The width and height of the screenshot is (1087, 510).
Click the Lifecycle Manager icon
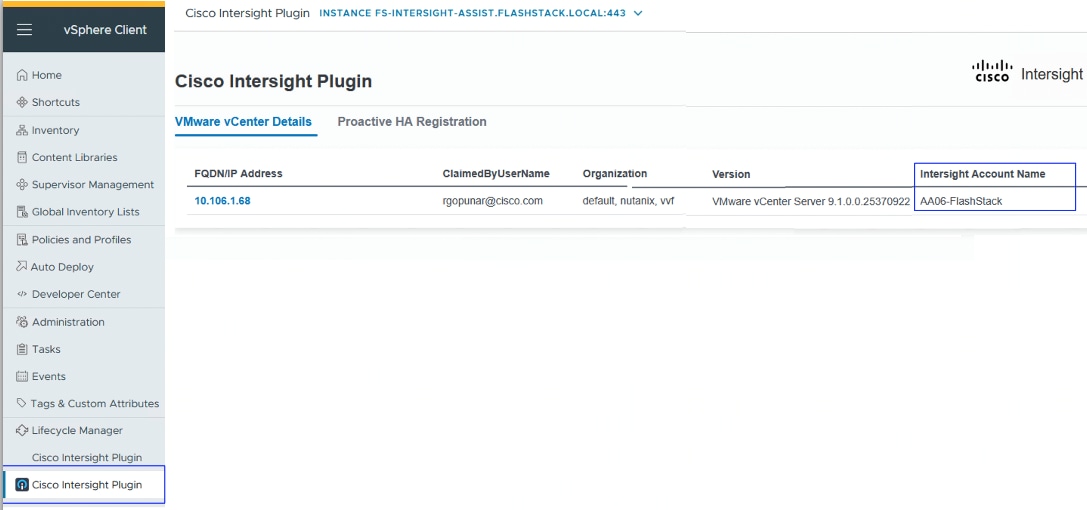22,430
